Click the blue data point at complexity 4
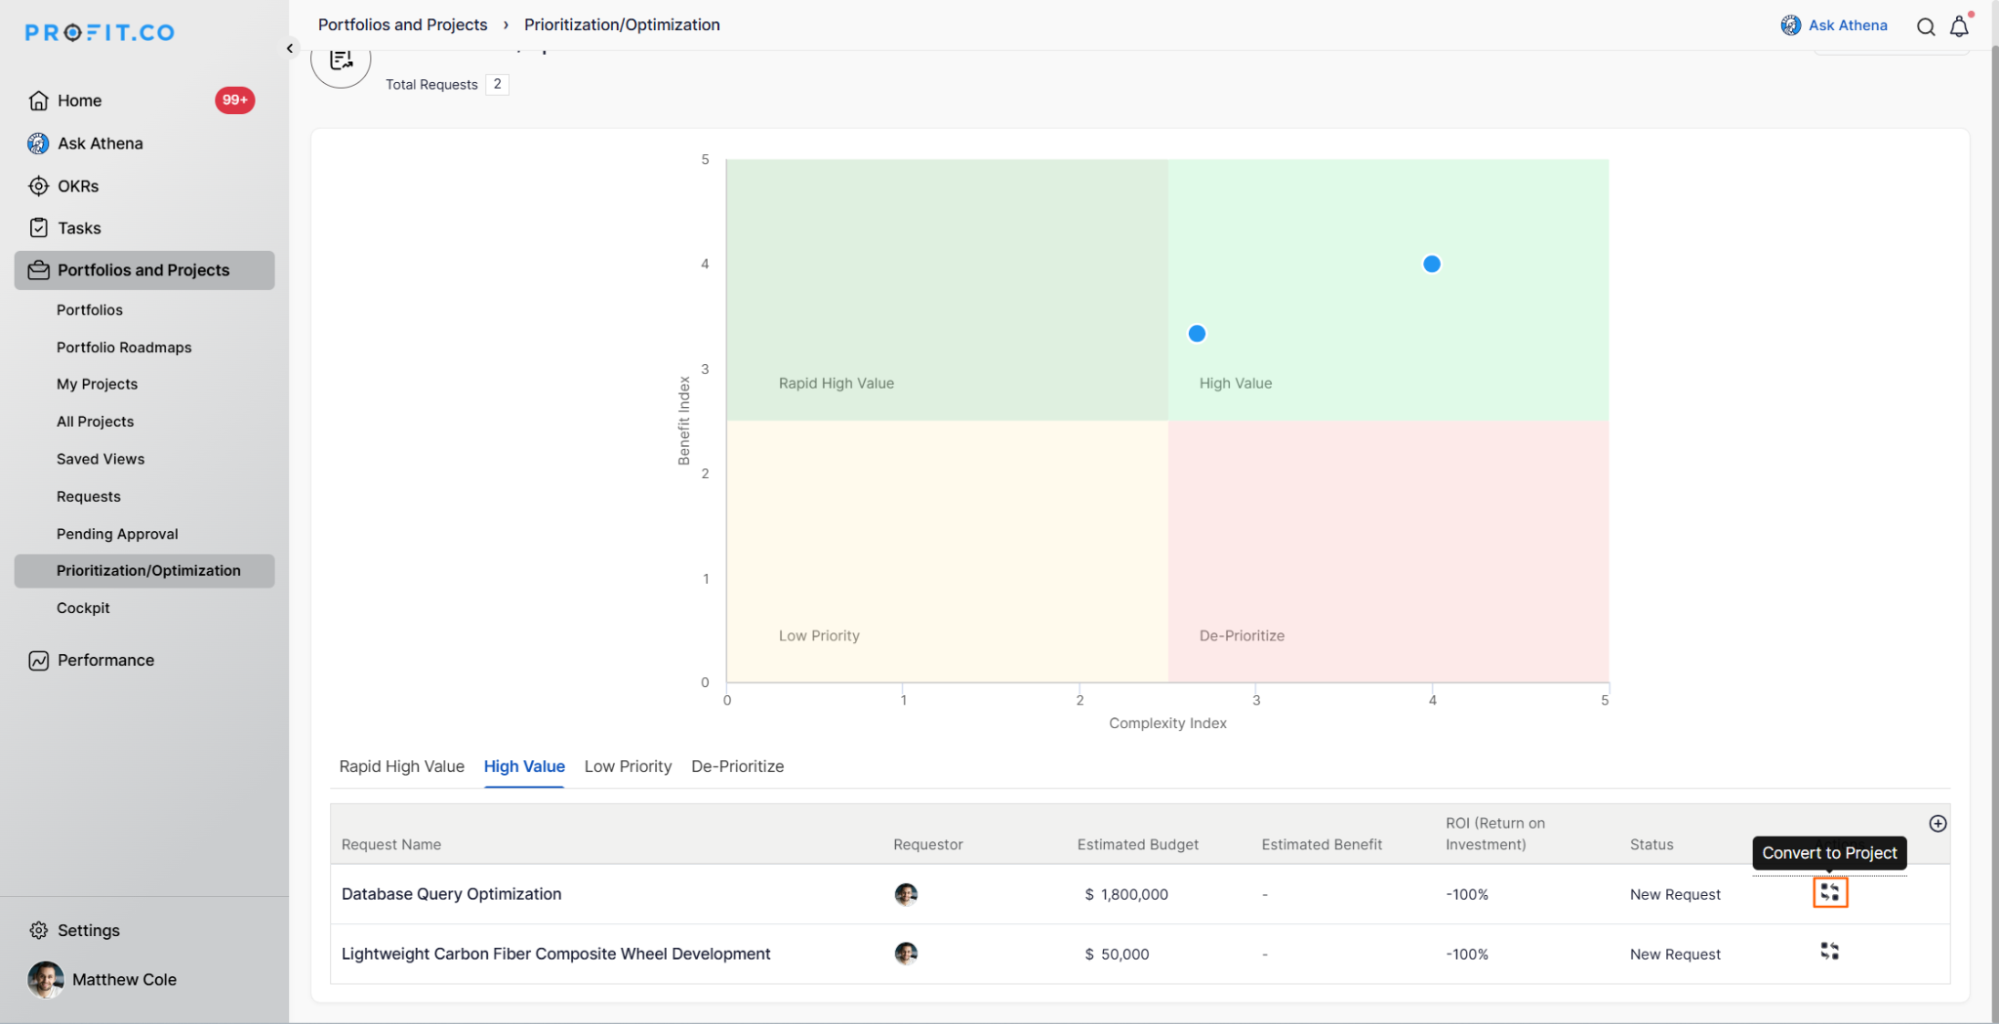The image size is (1999, 1024). (x=1431, y=264)
